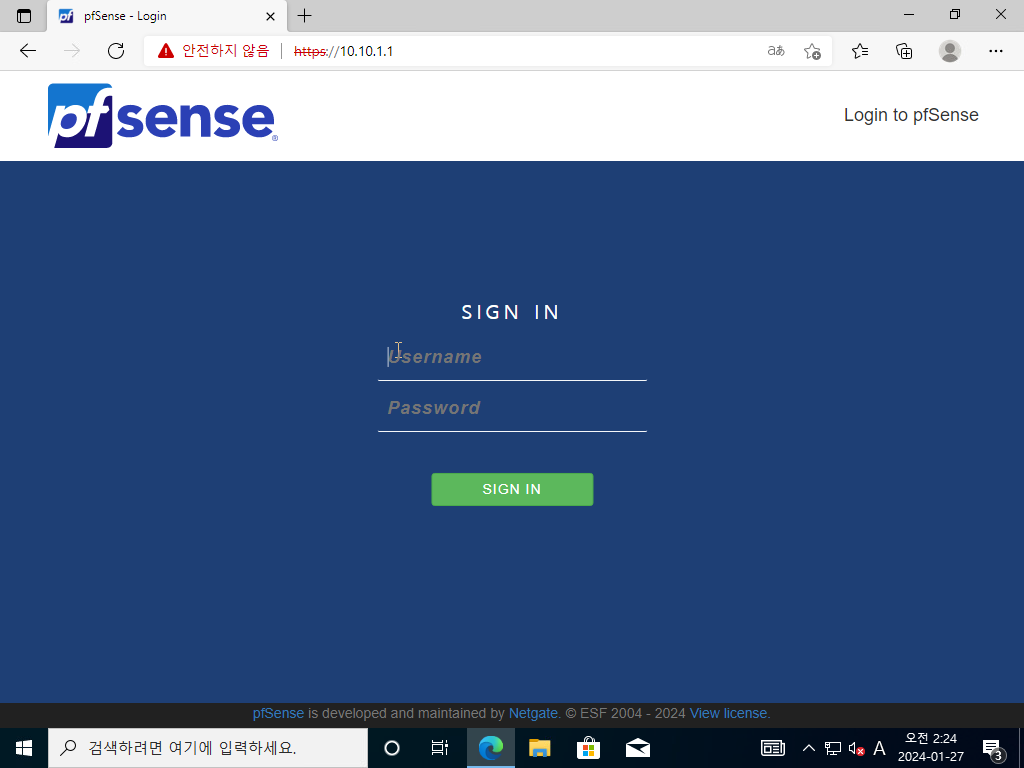The width and height of the screenshot is (1024, 768).
Task: Open the pfSense footer link
Action: [278, 713]
